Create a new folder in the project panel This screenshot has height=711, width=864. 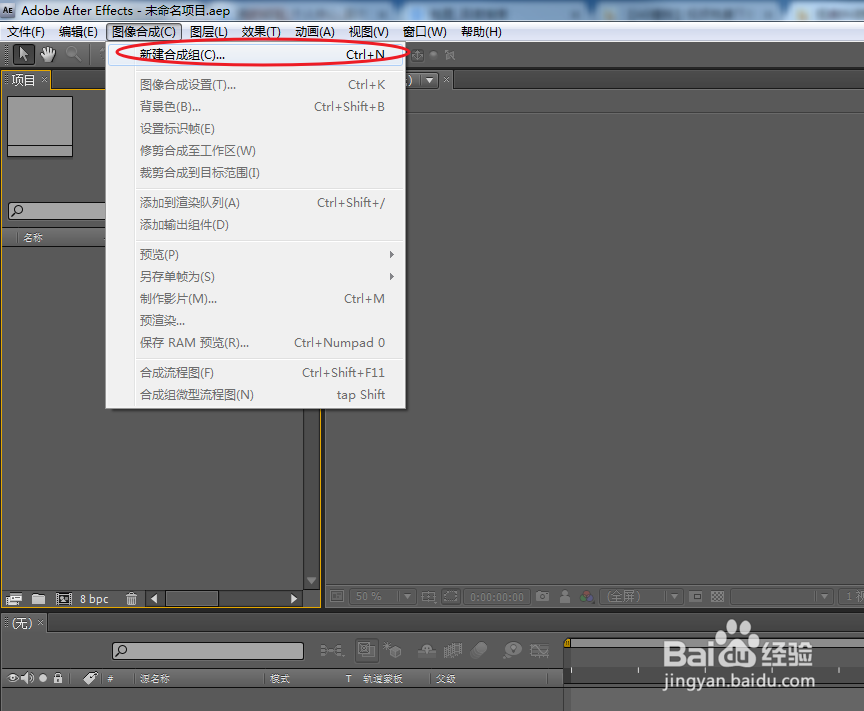39,599
